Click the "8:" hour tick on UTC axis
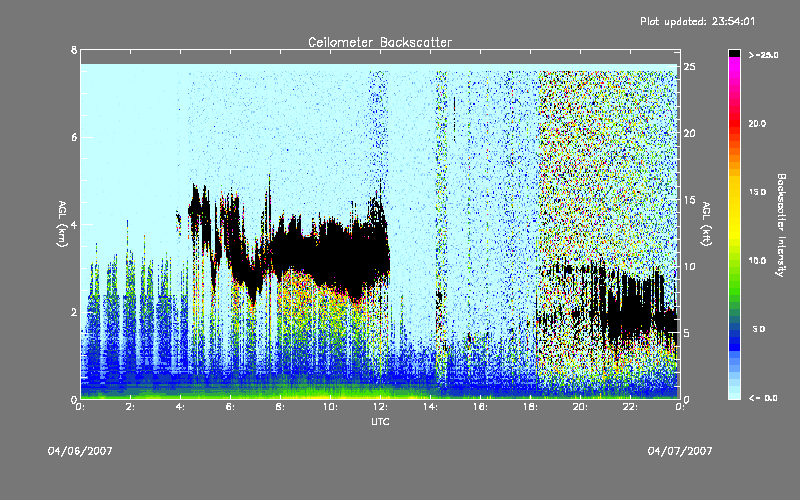Image resolution: width=800 pixels, height=500 pixels. (280, 407)
